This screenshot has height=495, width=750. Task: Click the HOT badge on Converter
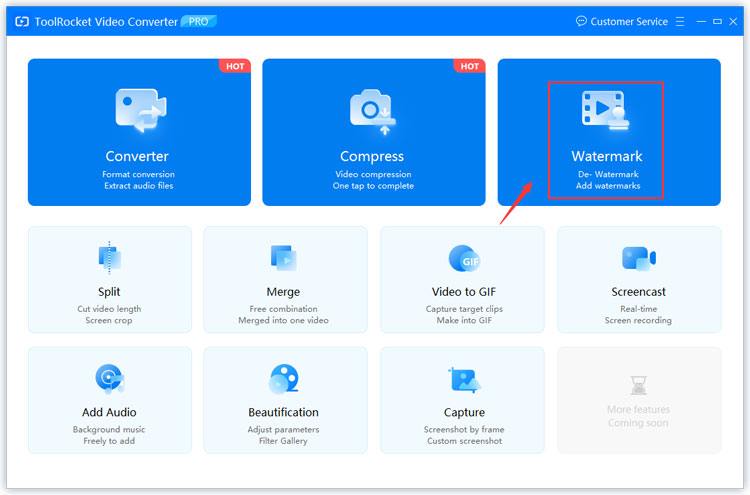click(x=235, y=66)
